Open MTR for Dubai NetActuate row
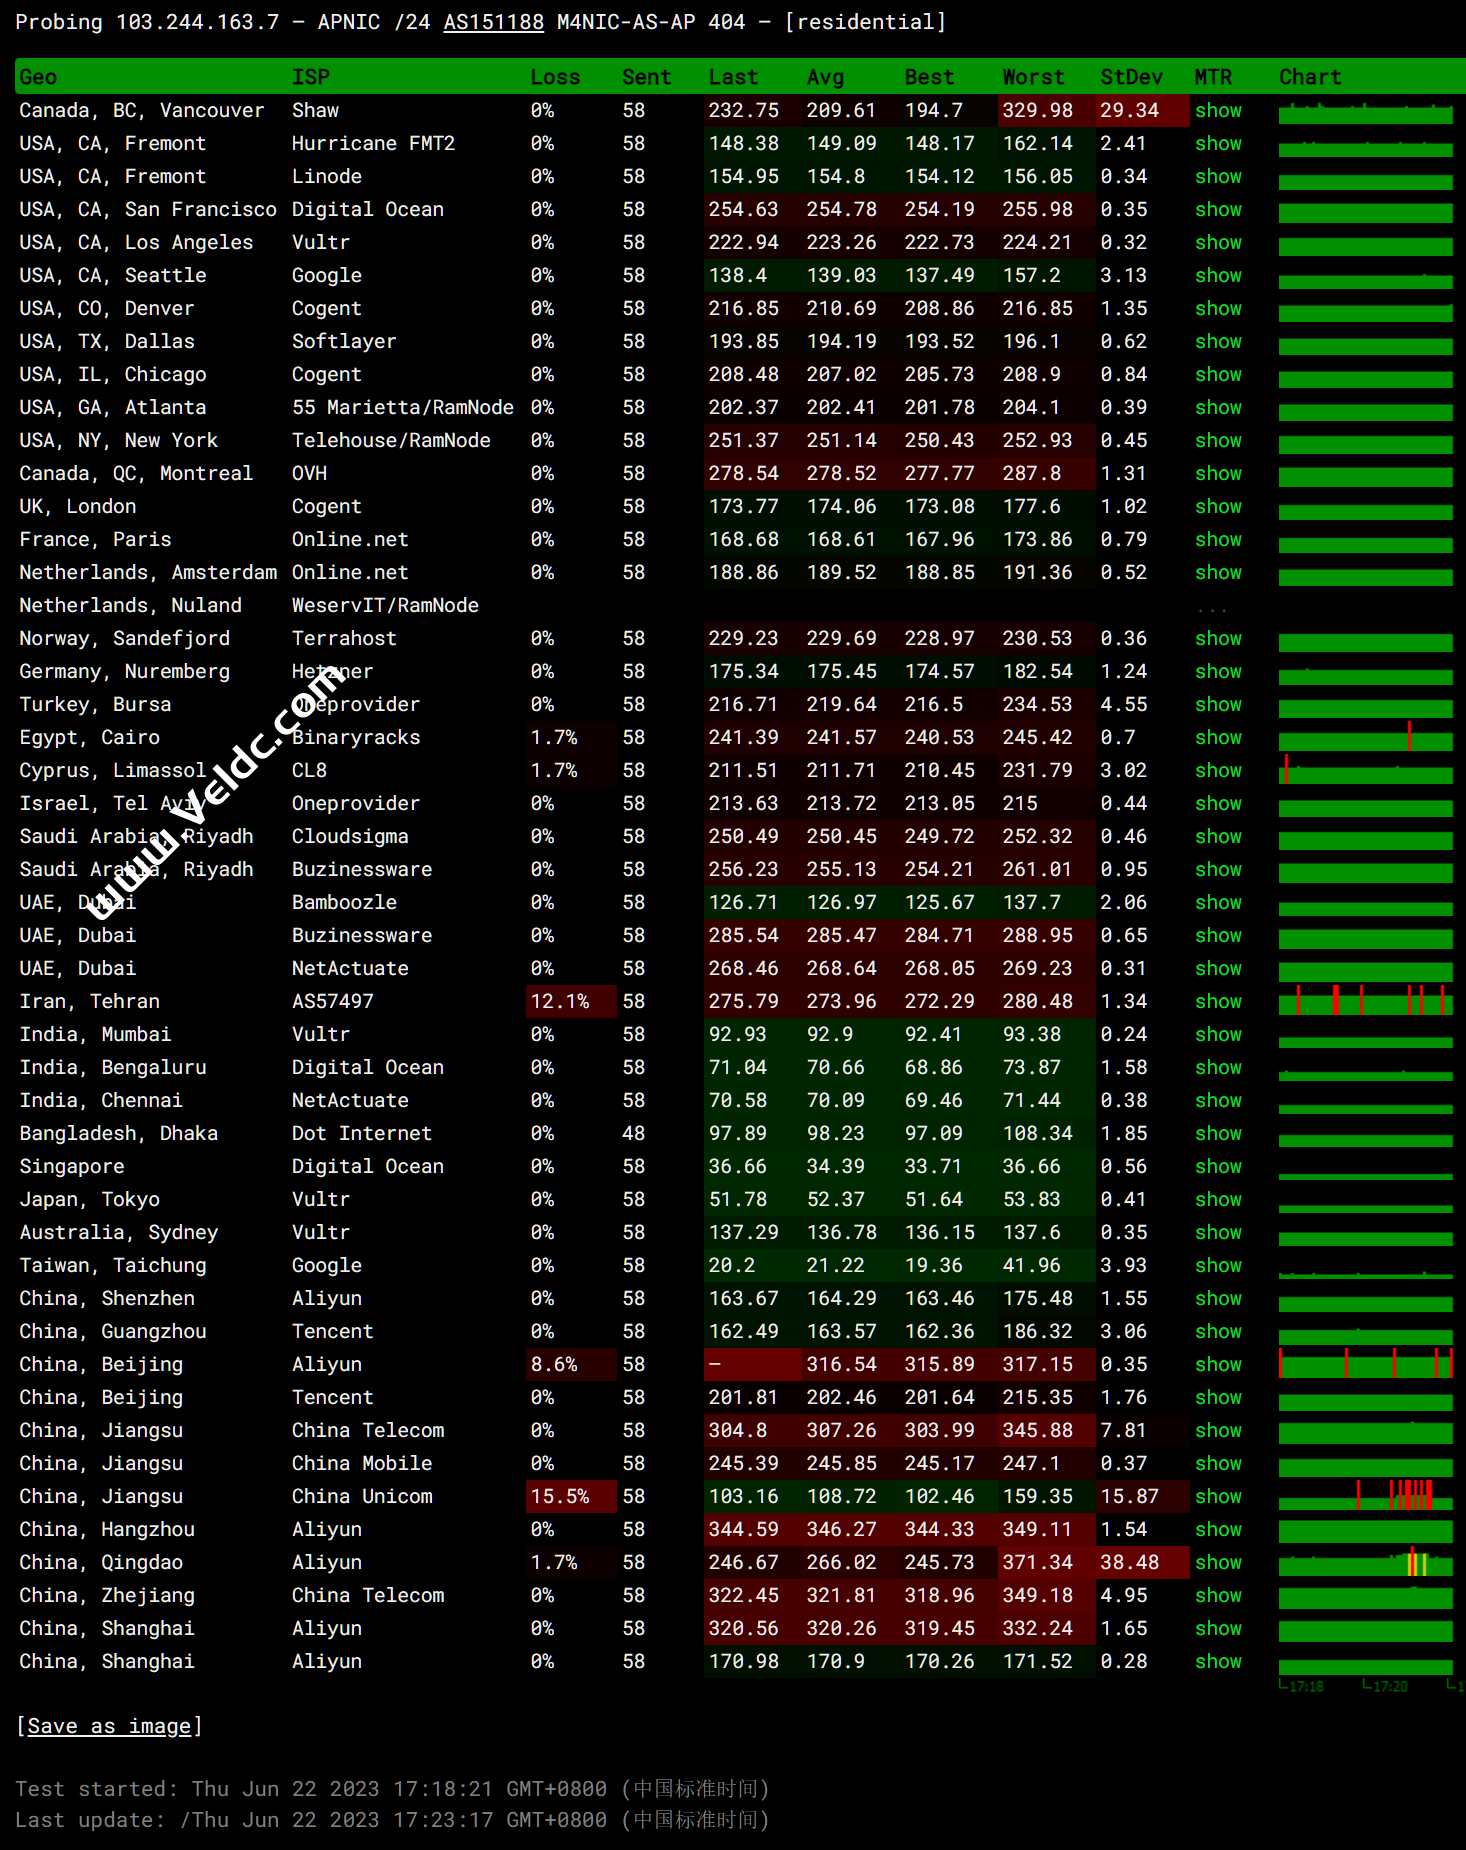This screenshot has height=1850, width=1466. click(x=1218, y=968)
